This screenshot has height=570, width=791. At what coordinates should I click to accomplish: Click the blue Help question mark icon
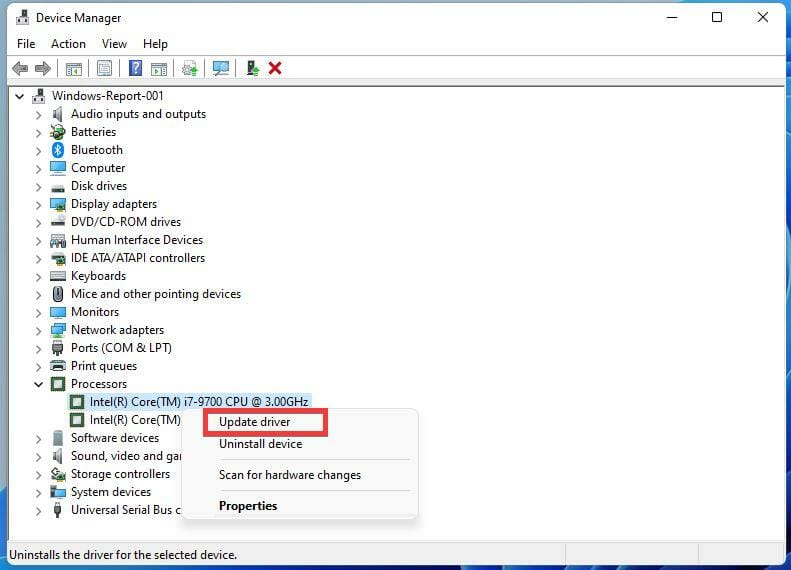[135, 68]
